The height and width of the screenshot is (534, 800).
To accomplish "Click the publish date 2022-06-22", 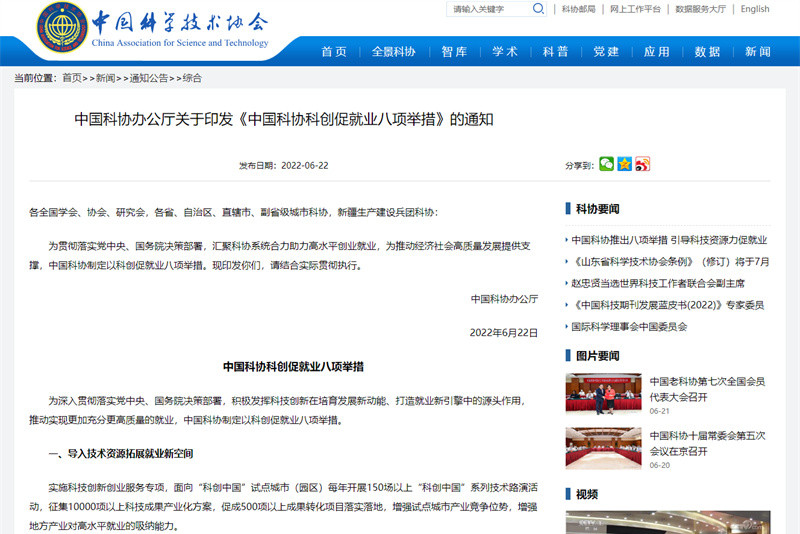I will point(305,166).
